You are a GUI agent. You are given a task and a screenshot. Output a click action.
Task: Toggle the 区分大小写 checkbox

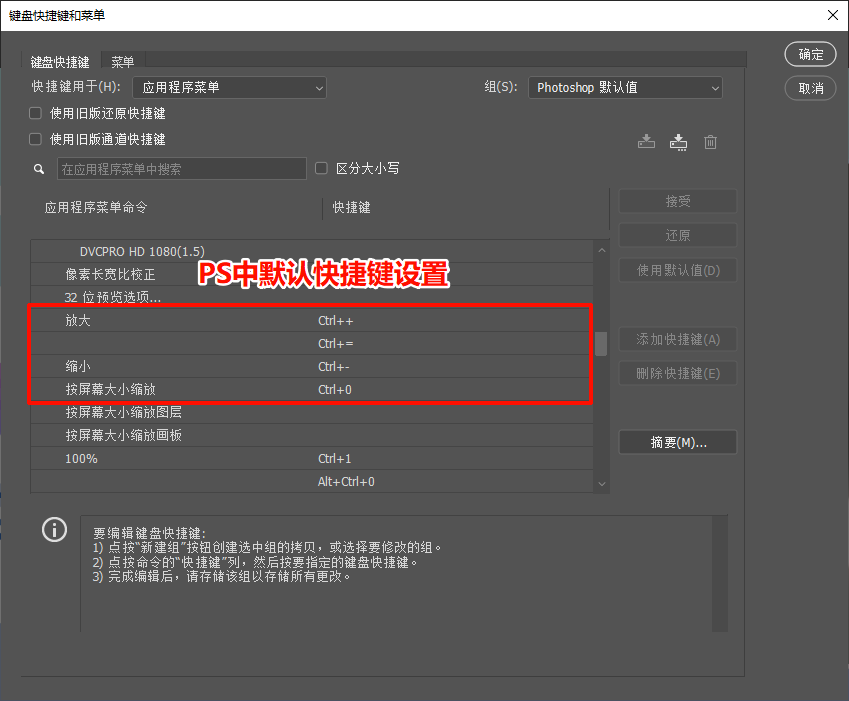click(x=321, y=168)
